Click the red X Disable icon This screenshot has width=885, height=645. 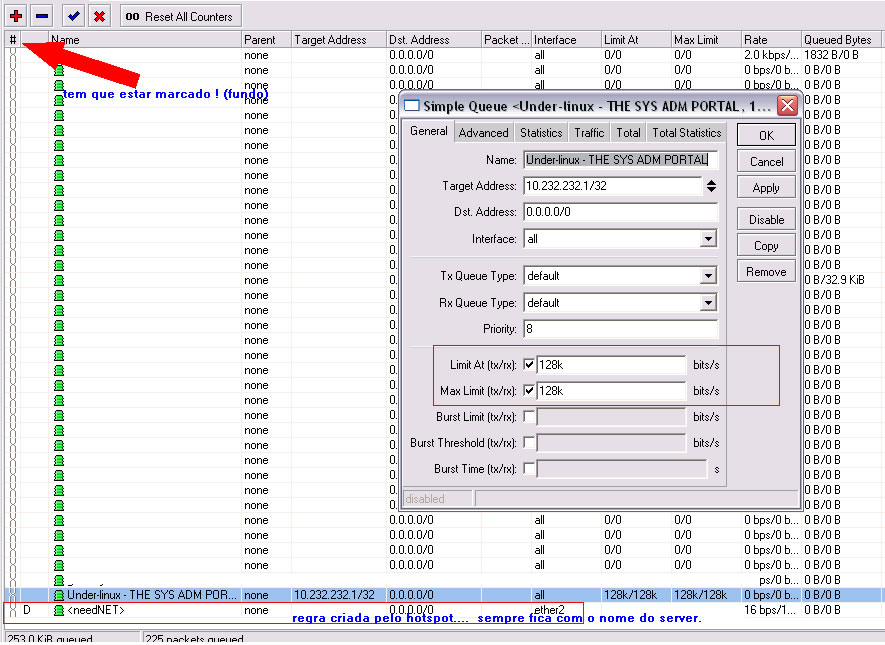click(x=99, y=16)
